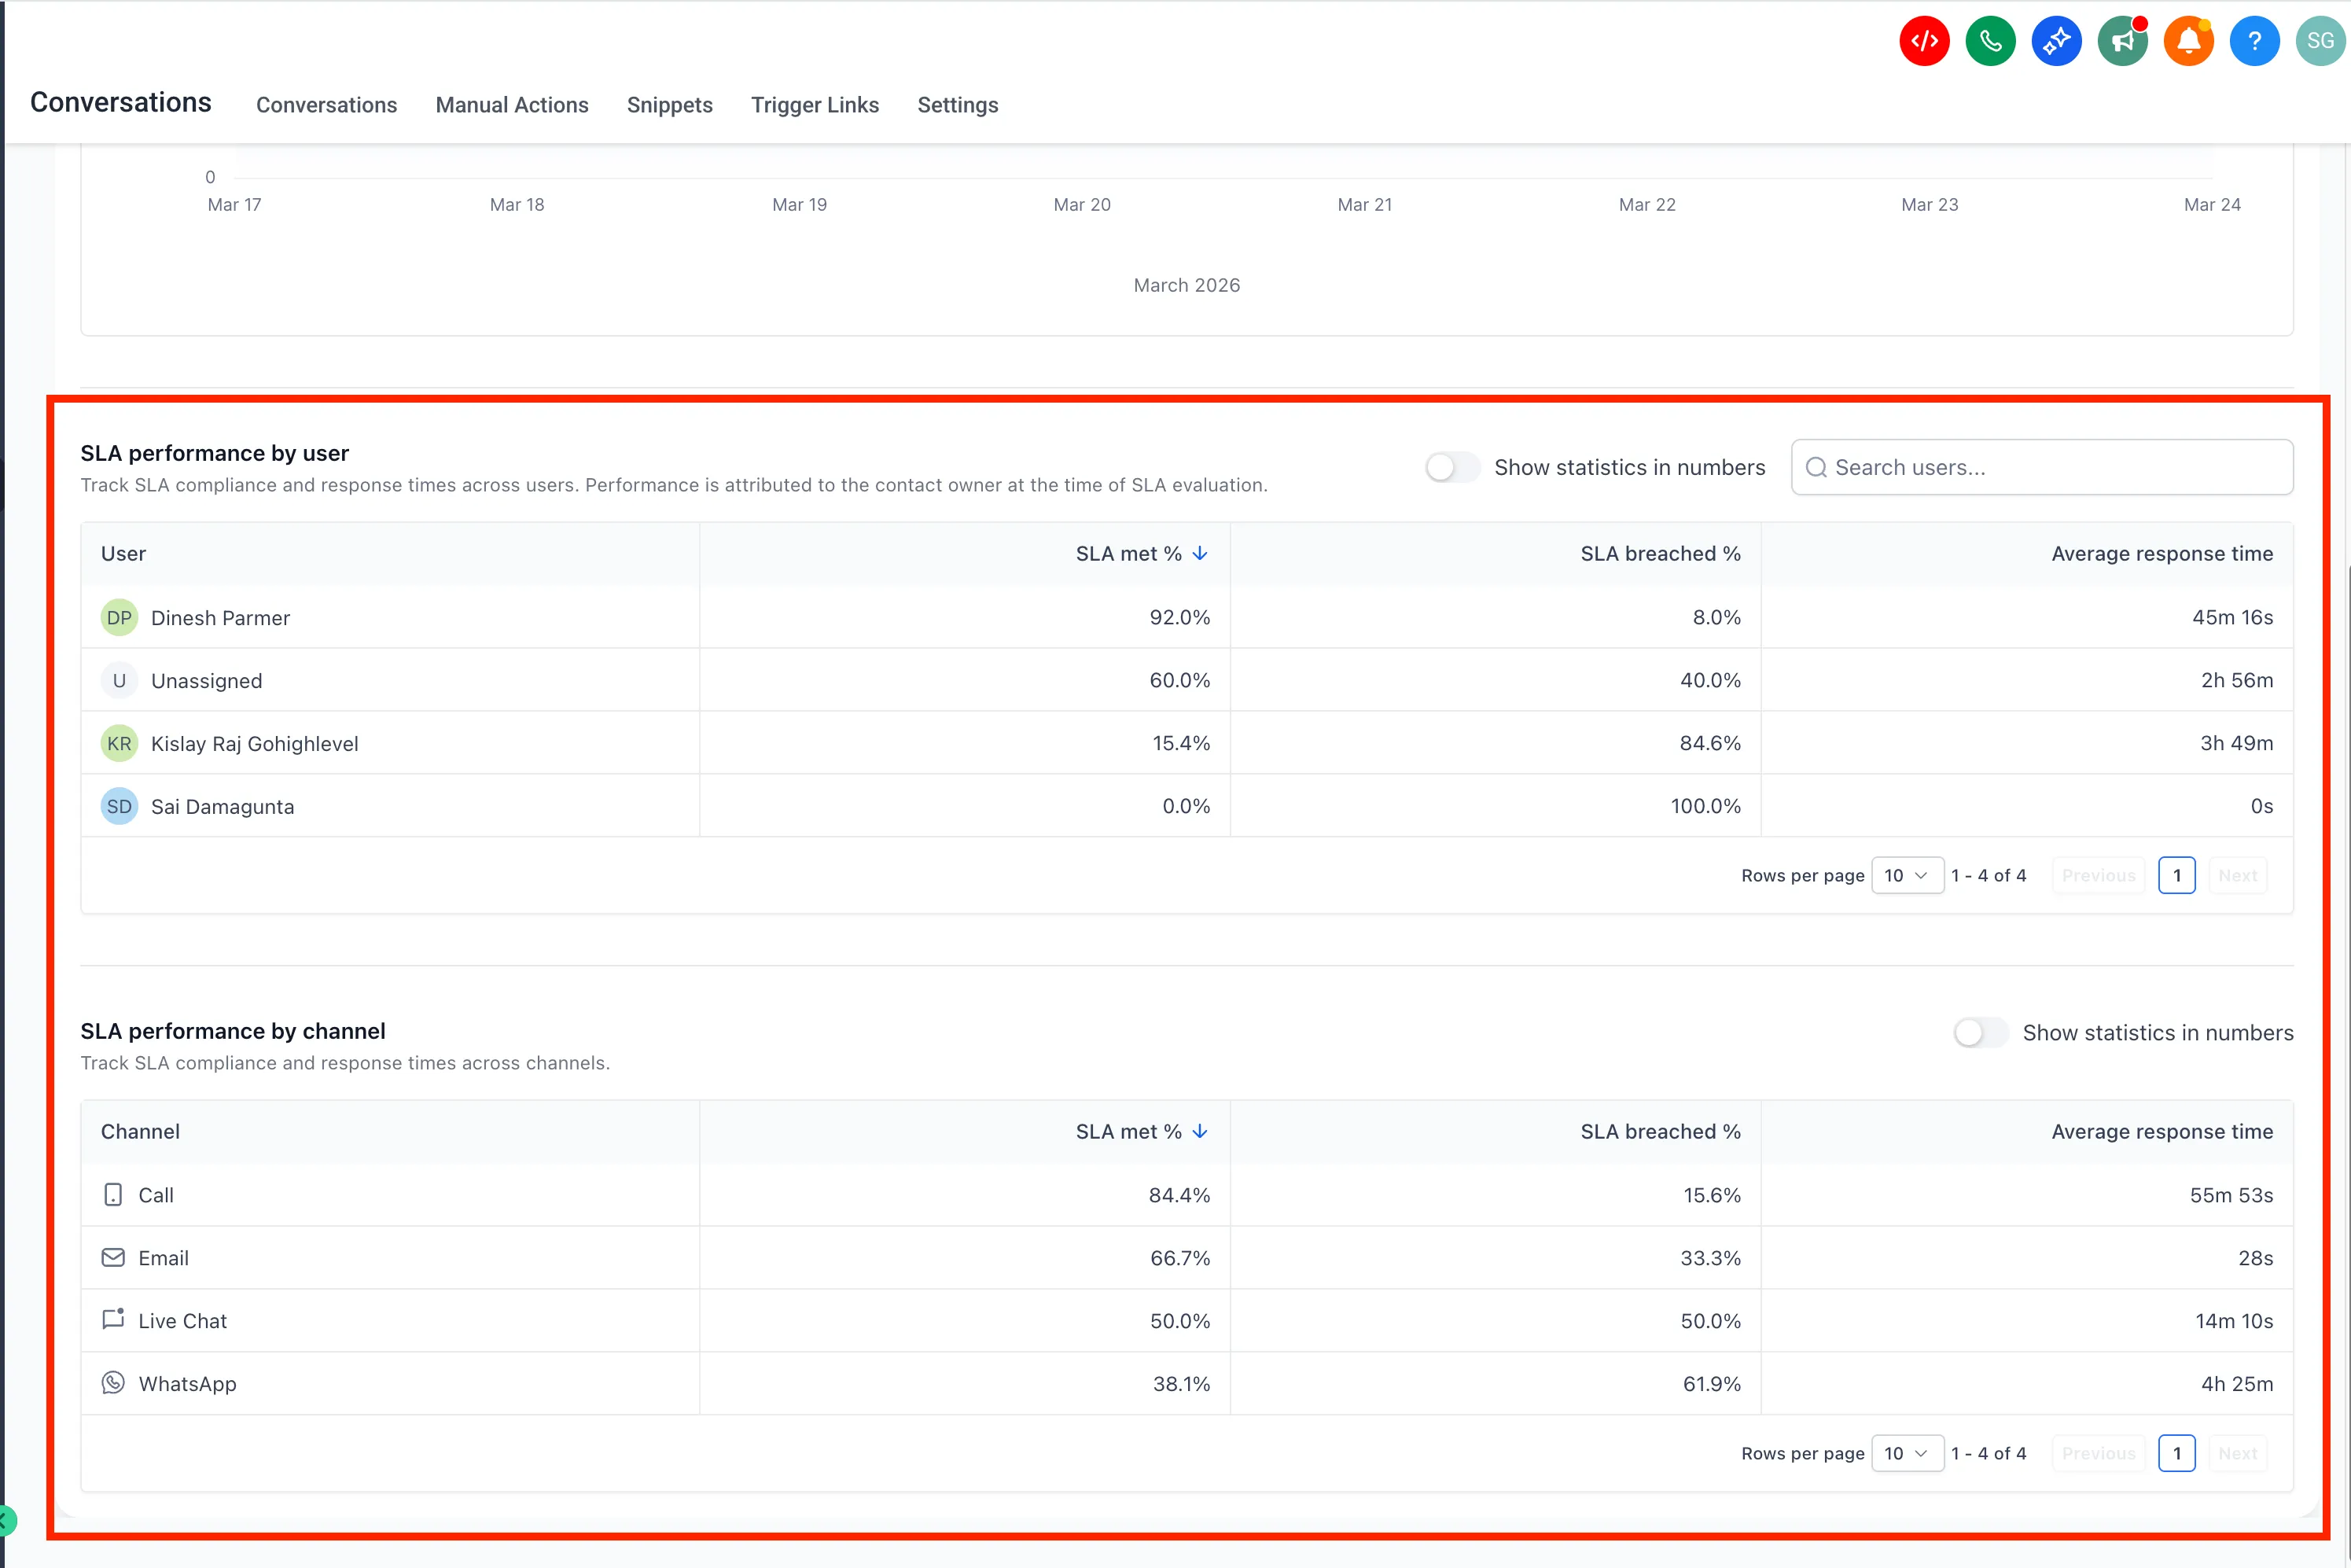Screen dimensions: 2351x1568
Task: Click the megaphone announcements icon
Action: [x=2122, y=40]
